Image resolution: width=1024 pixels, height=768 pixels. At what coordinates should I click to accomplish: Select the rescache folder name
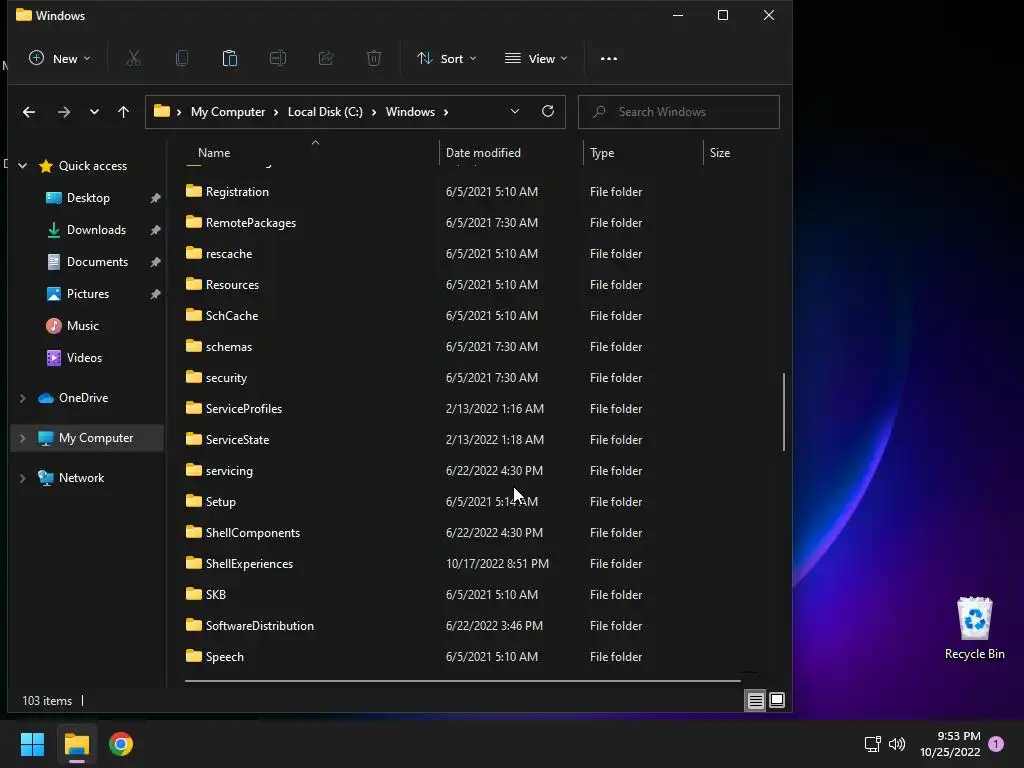229,253
